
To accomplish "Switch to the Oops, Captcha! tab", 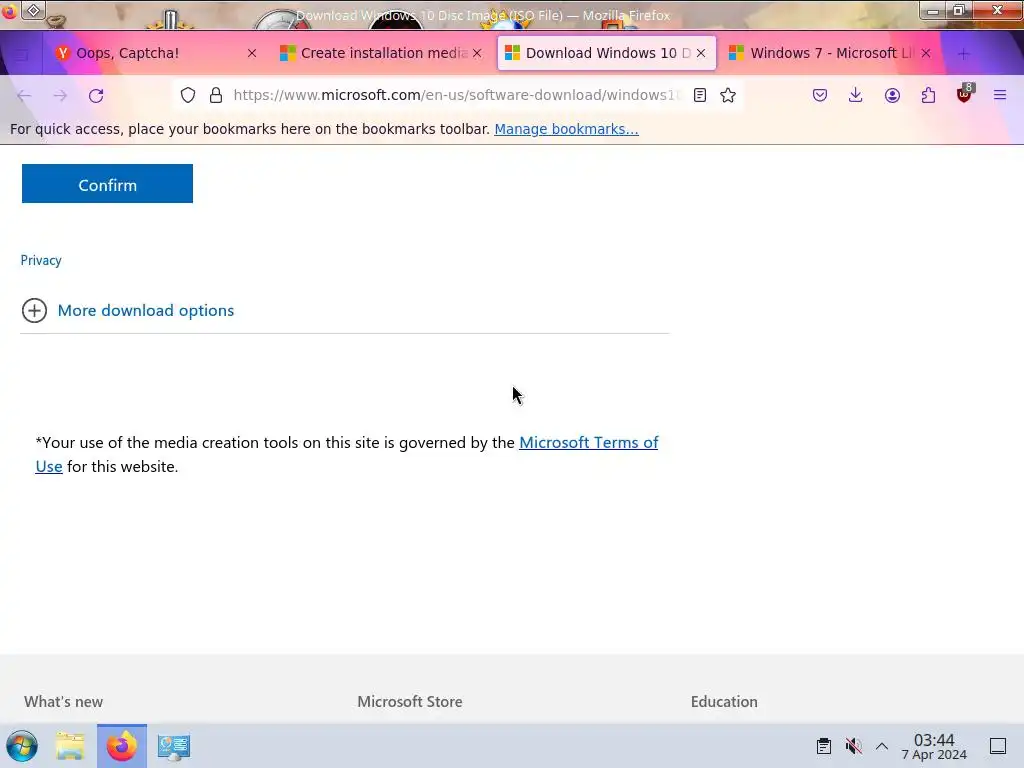I will pos(157,54).
